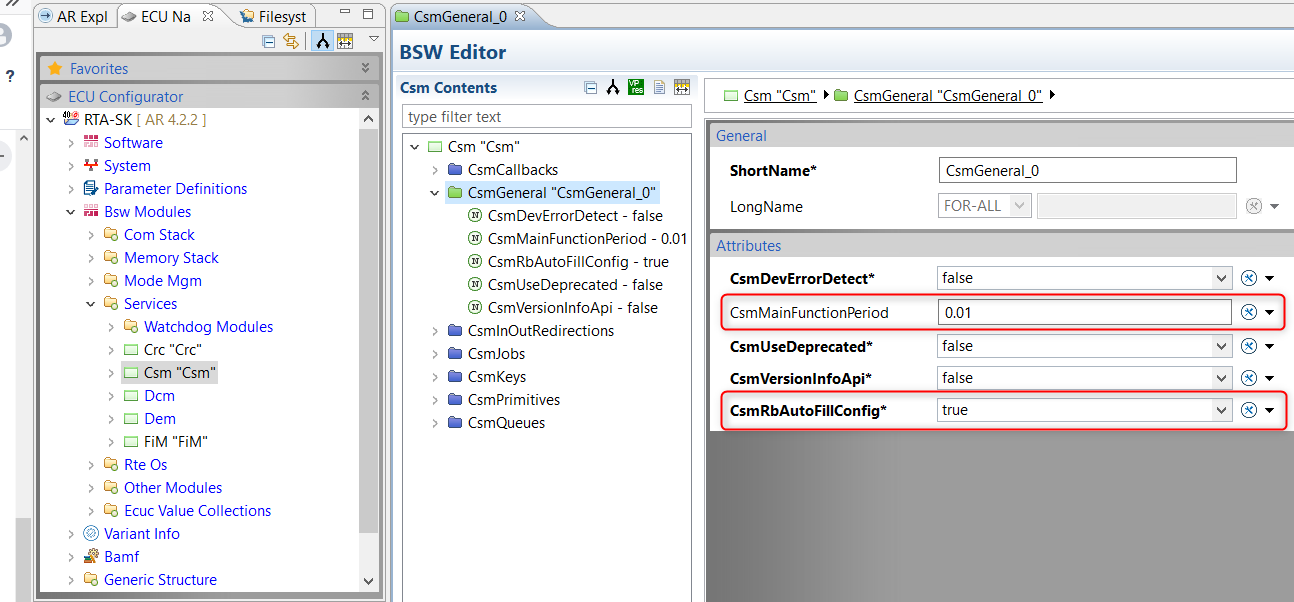Screen dimensions: 1294x602
Task: Expand the Com Stack folder
Action: pos(91,235)
